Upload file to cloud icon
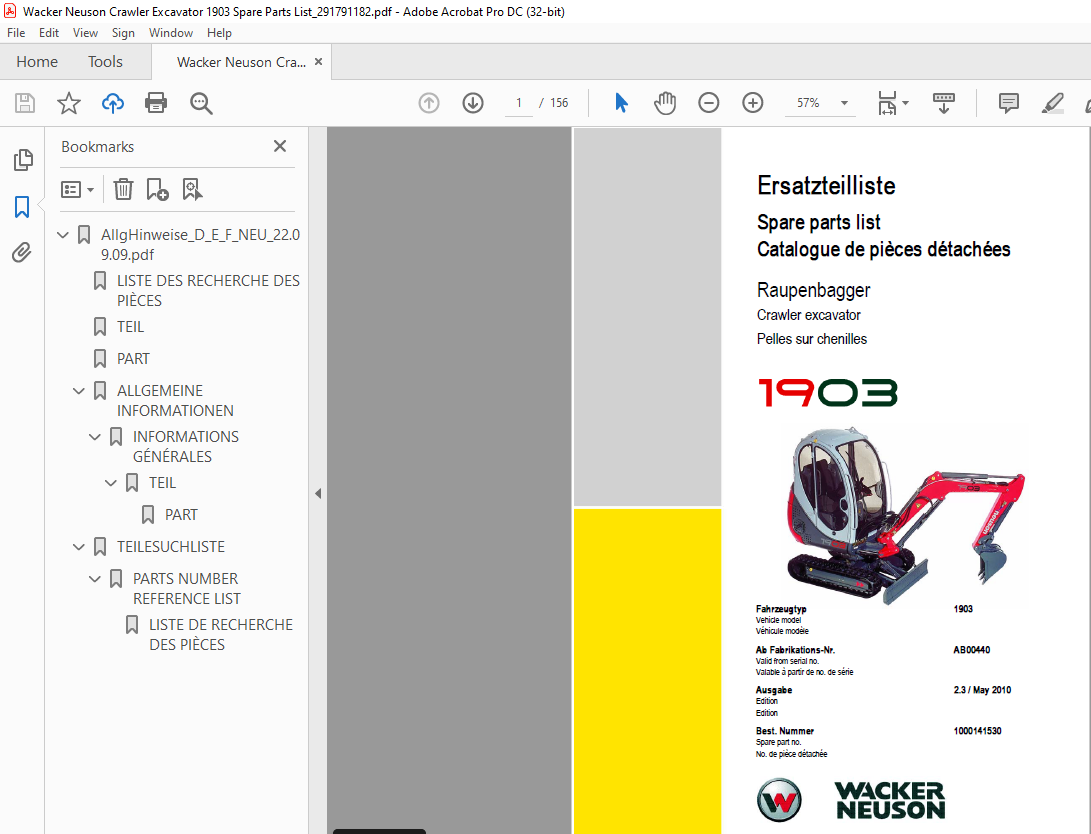 [113, 103]
